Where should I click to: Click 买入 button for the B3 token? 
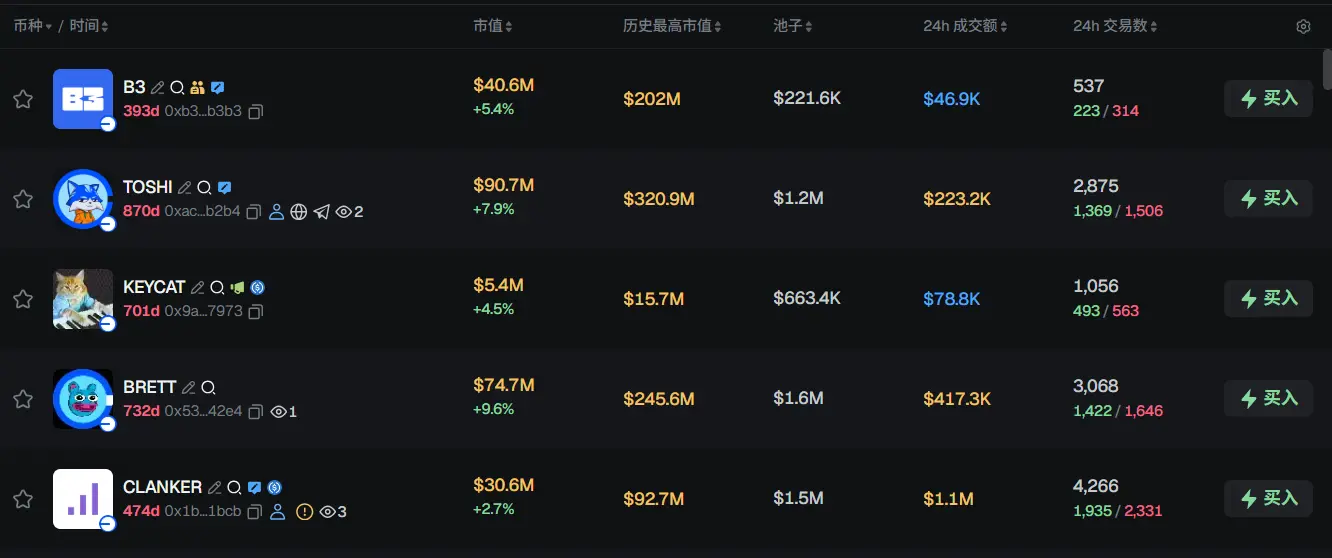(1268, 99)
